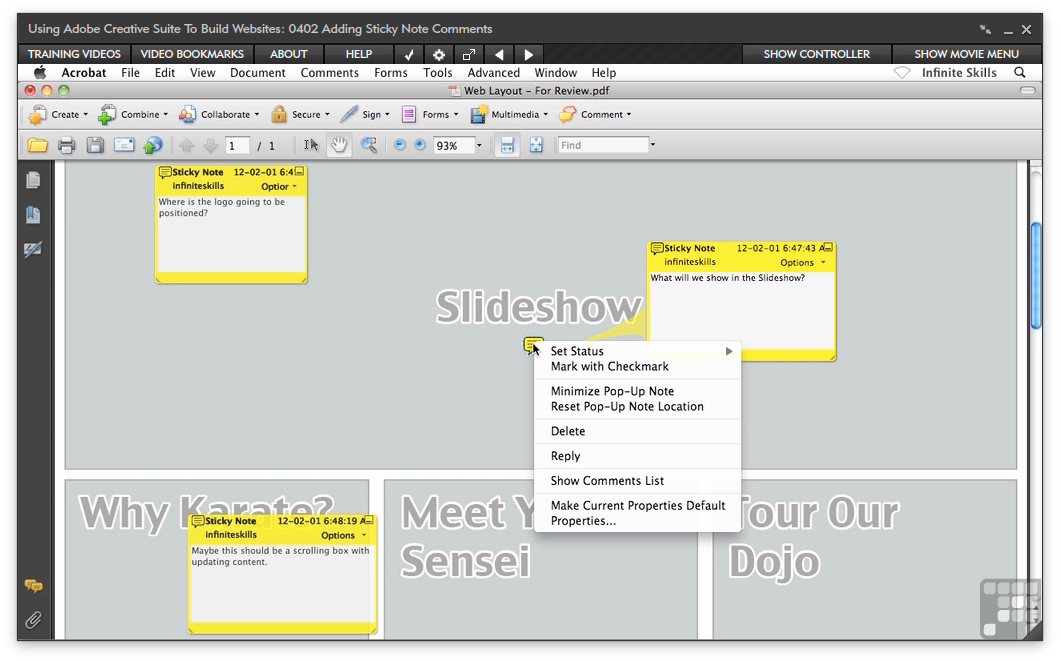The image size is (1060, 662).
Task: Choose Show Comments List
Action: pos(637,481)
